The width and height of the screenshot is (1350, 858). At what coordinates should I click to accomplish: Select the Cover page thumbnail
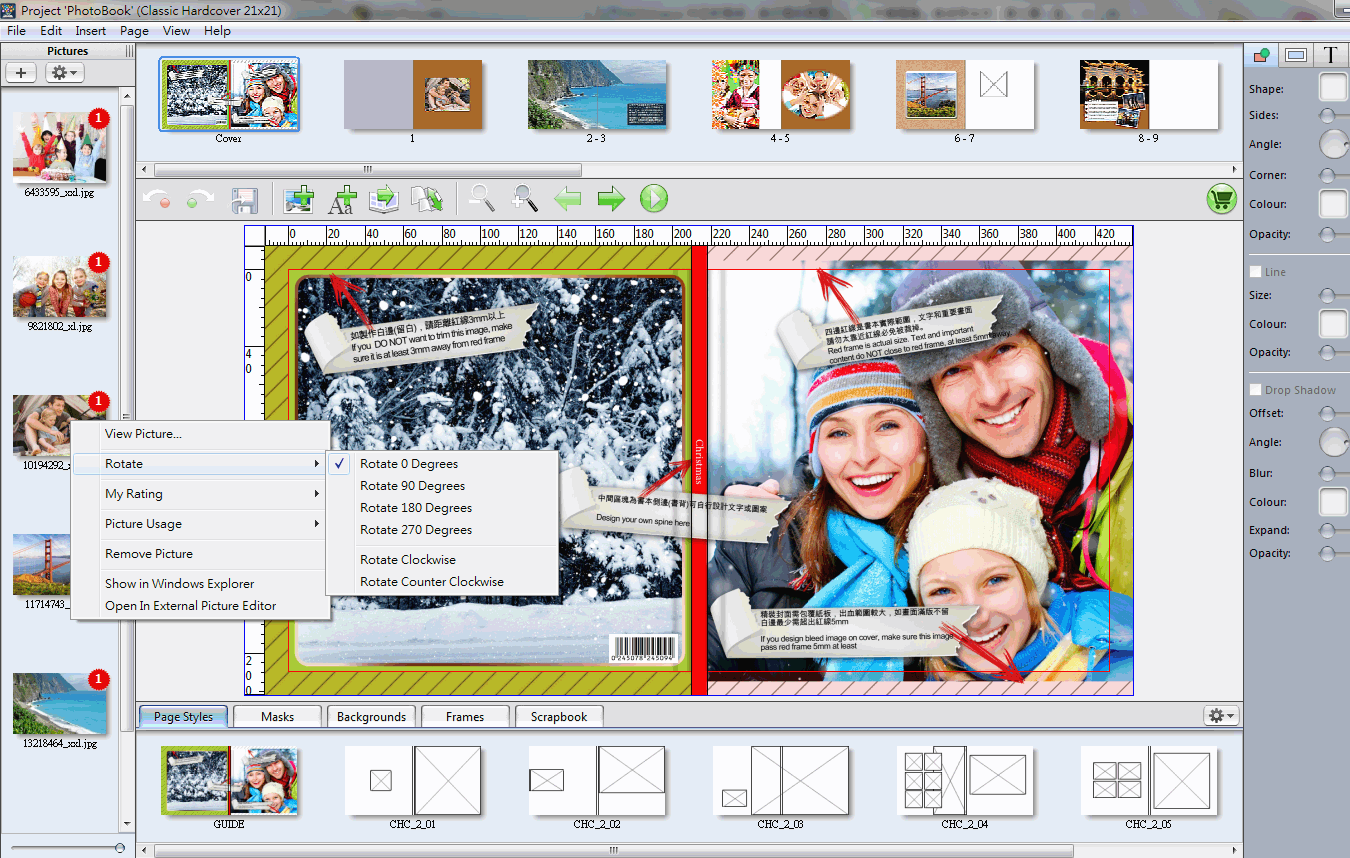tap(229, 95)
